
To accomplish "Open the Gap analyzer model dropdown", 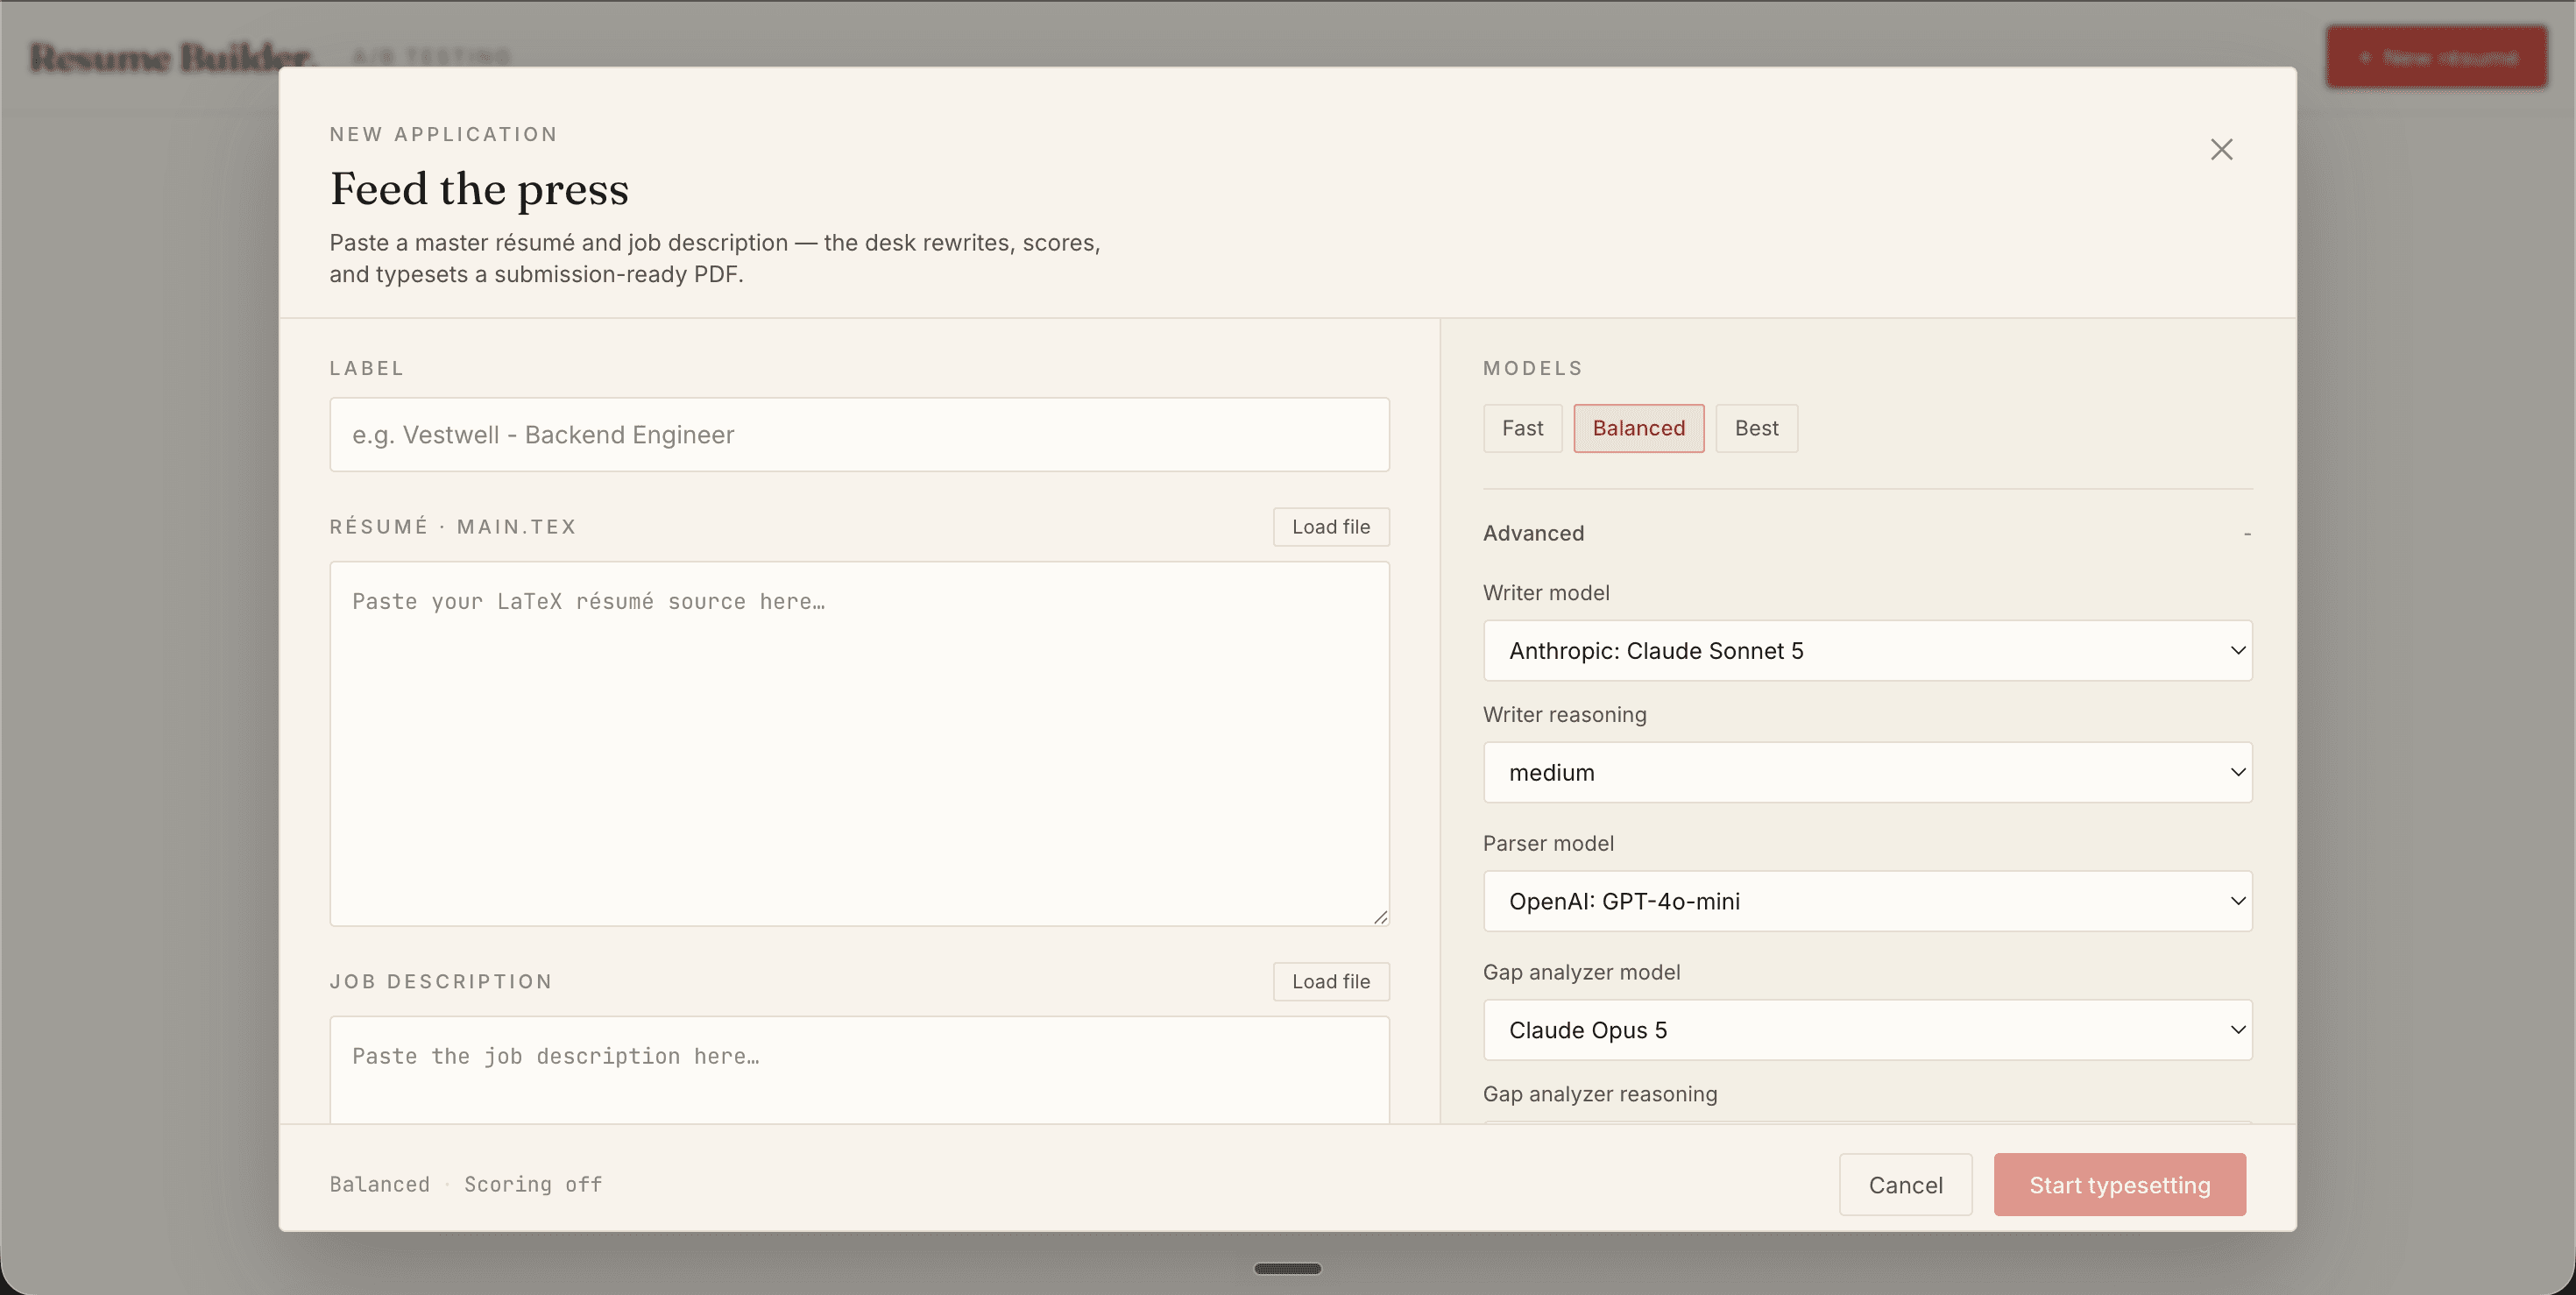I will (x=1867, y=1030).
